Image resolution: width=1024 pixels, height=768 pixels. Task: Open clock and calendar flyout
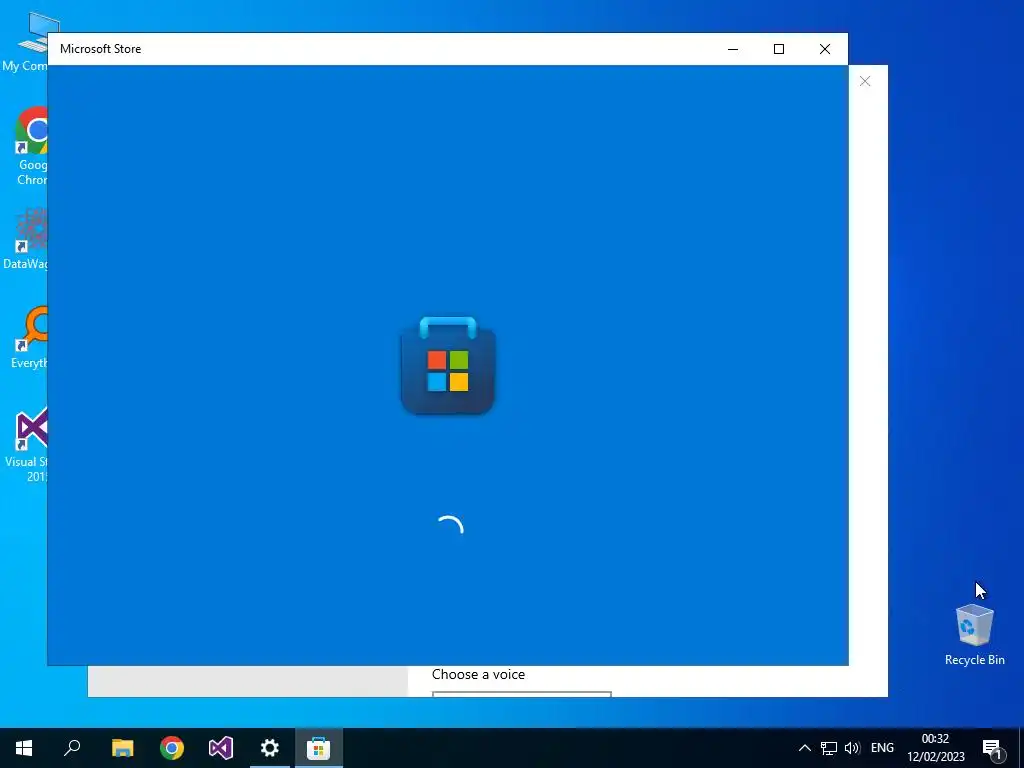pyautogui.click(x=935, y=748)
